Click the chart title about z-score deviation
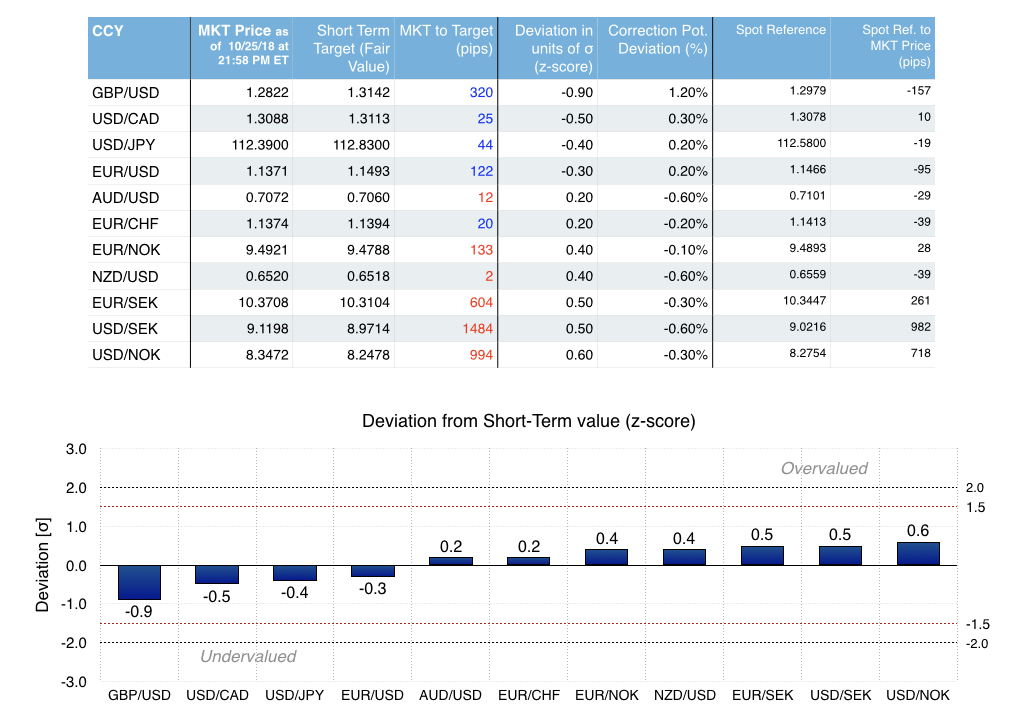The width and height of the screenshot is (1024, 710). pos(528,421)
